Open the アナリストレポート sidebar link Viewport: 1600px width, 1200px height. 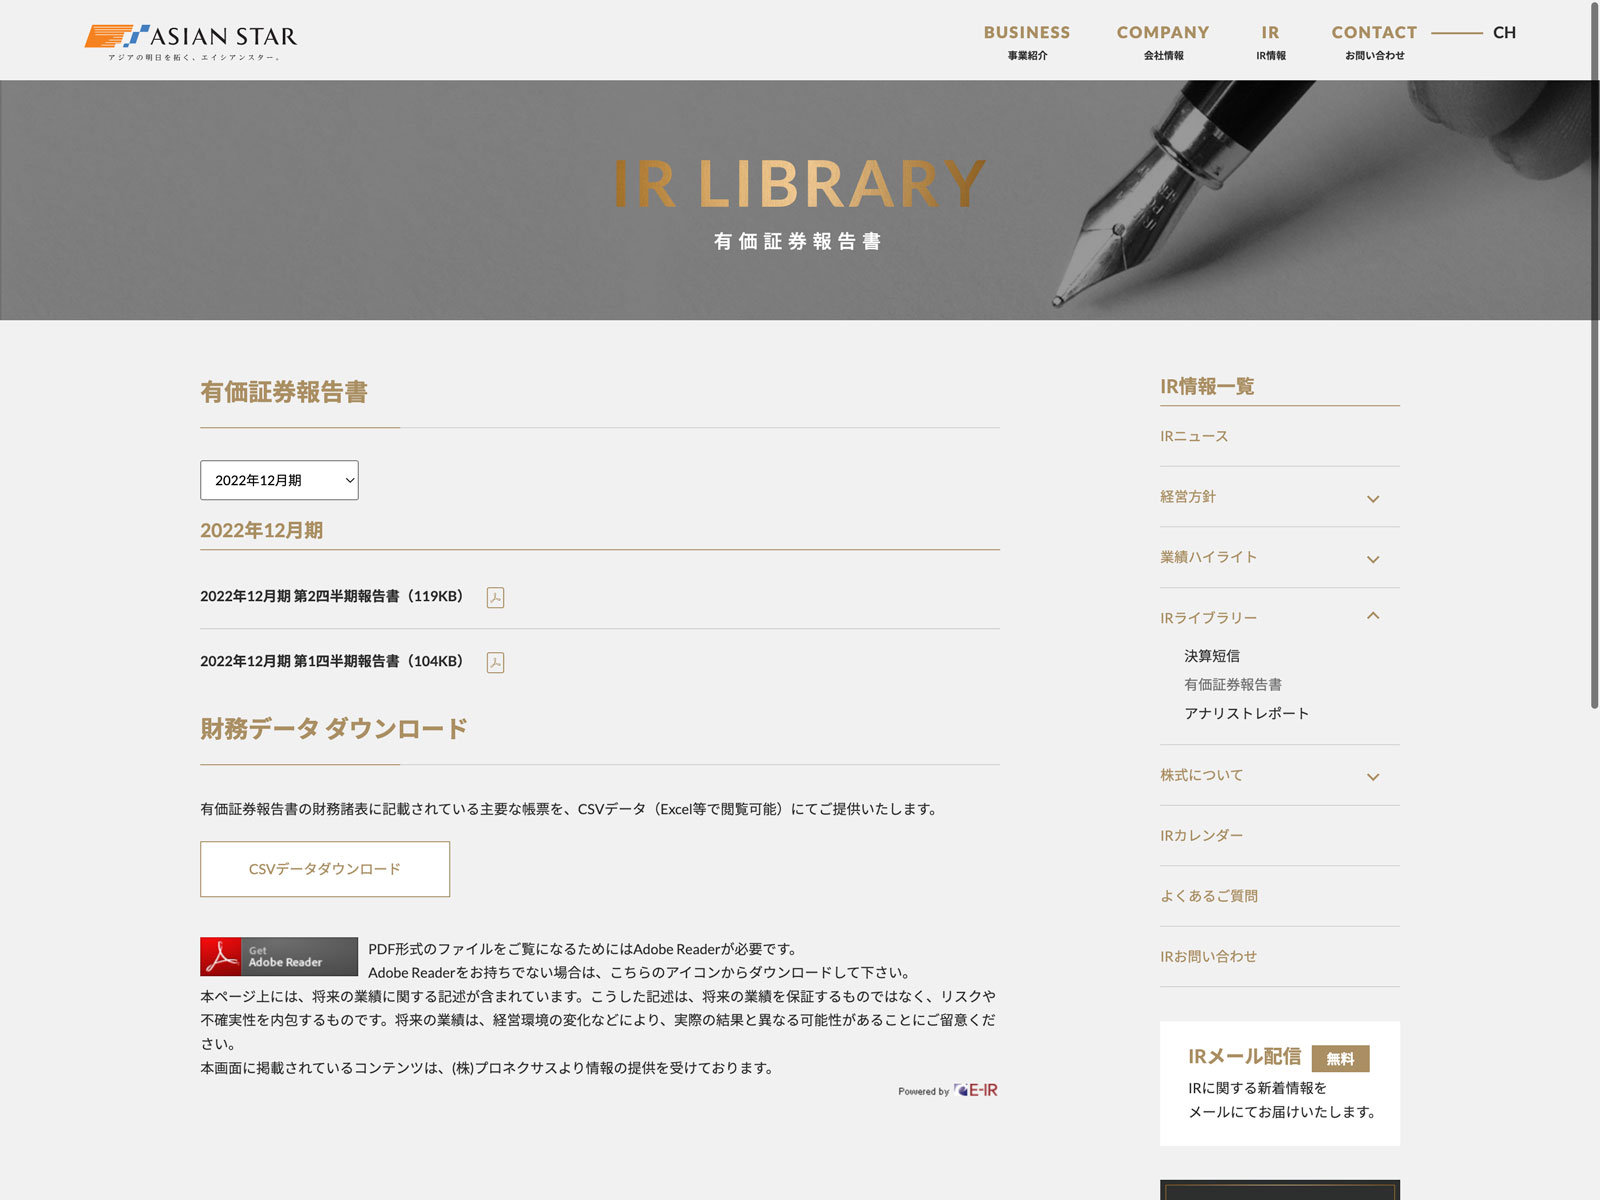[1246, 713]
